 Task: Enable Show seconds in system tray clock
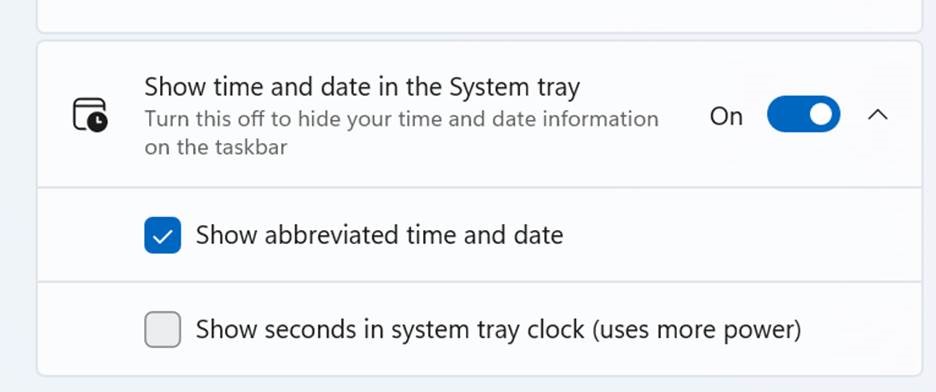162,329
